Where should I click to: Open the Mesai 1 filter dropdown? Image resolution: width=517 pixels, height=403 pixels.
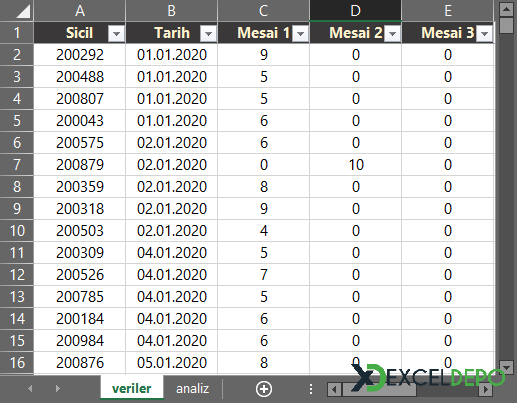click(x=300, y=33)
